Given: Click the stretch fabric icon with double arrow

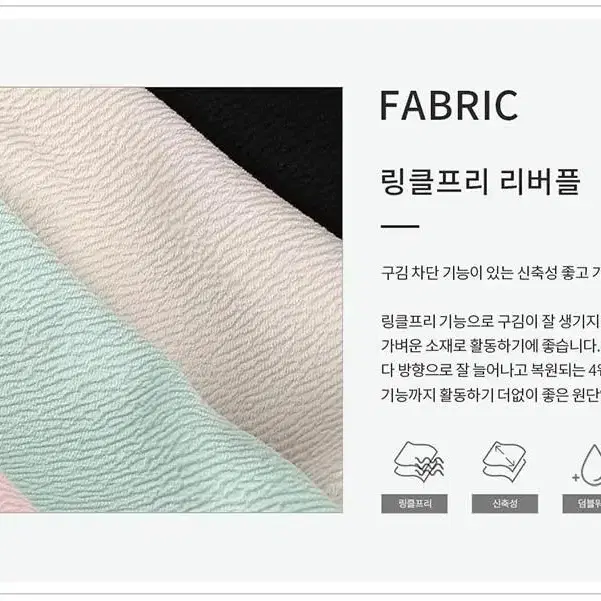Looking at the screenshot, I should (504, 462).
